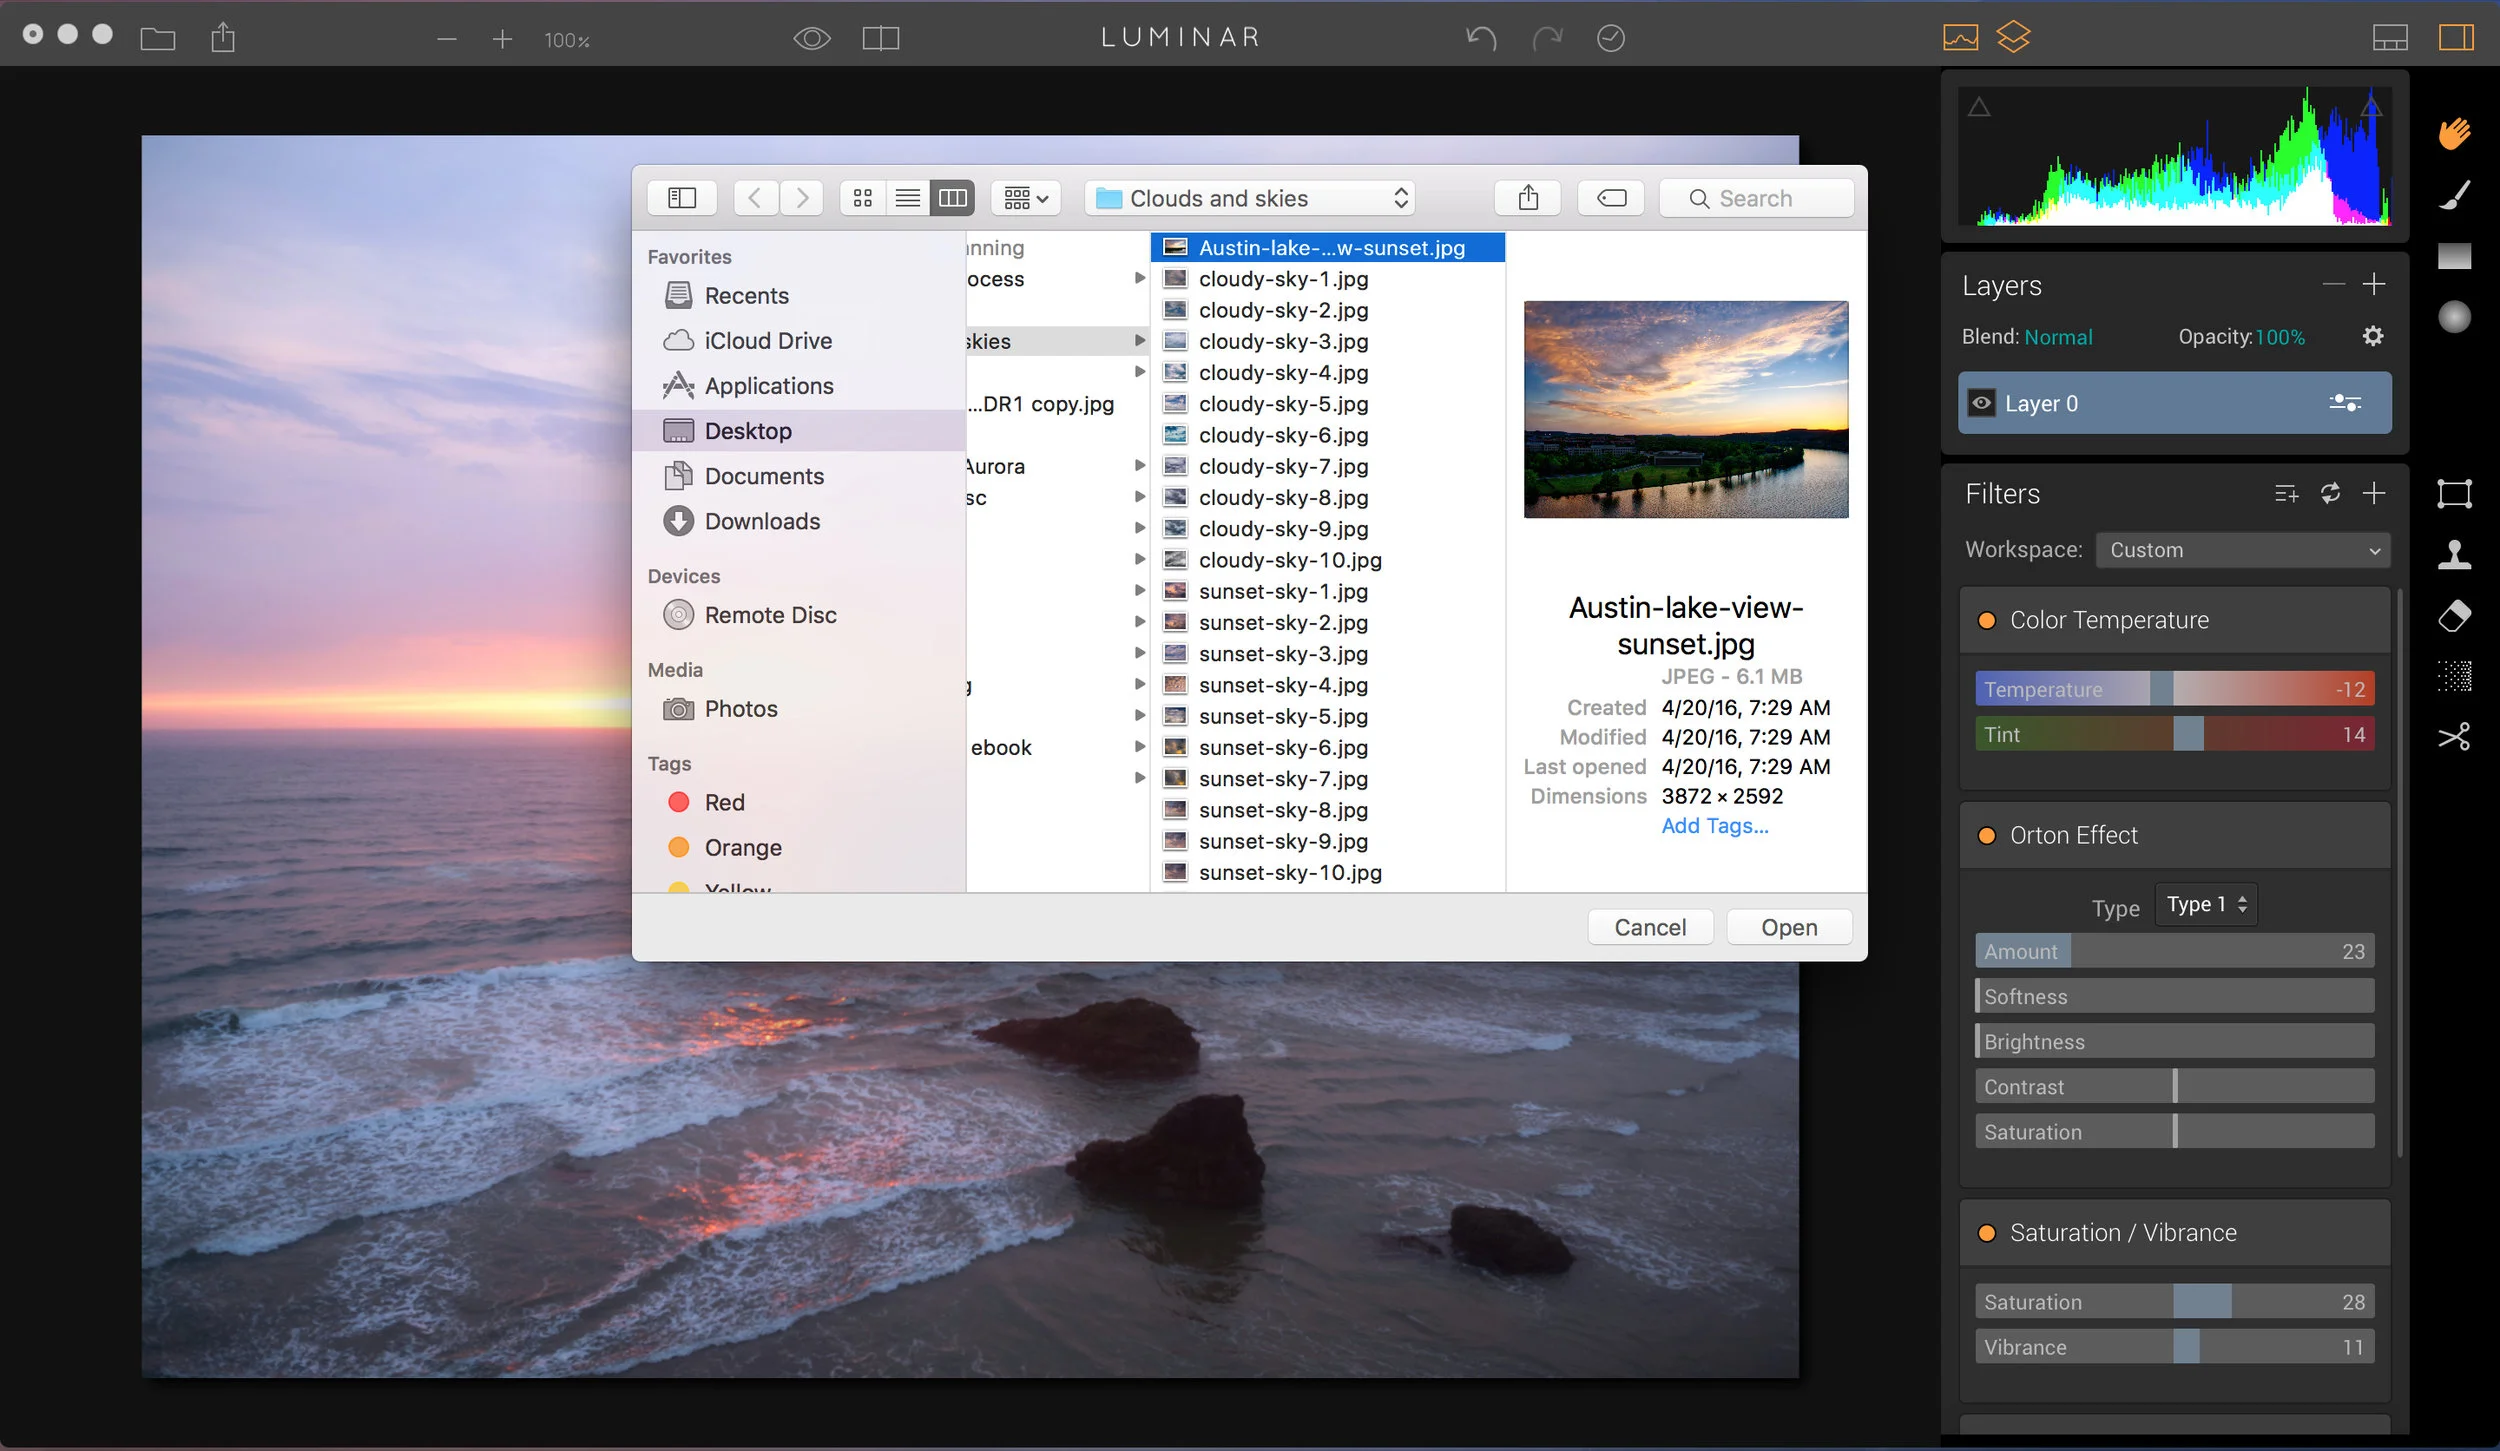Select the Eraser tool
The height and width of the screenshot is (1451, 2500).
pyautogui.click(x=2454, y=616)
